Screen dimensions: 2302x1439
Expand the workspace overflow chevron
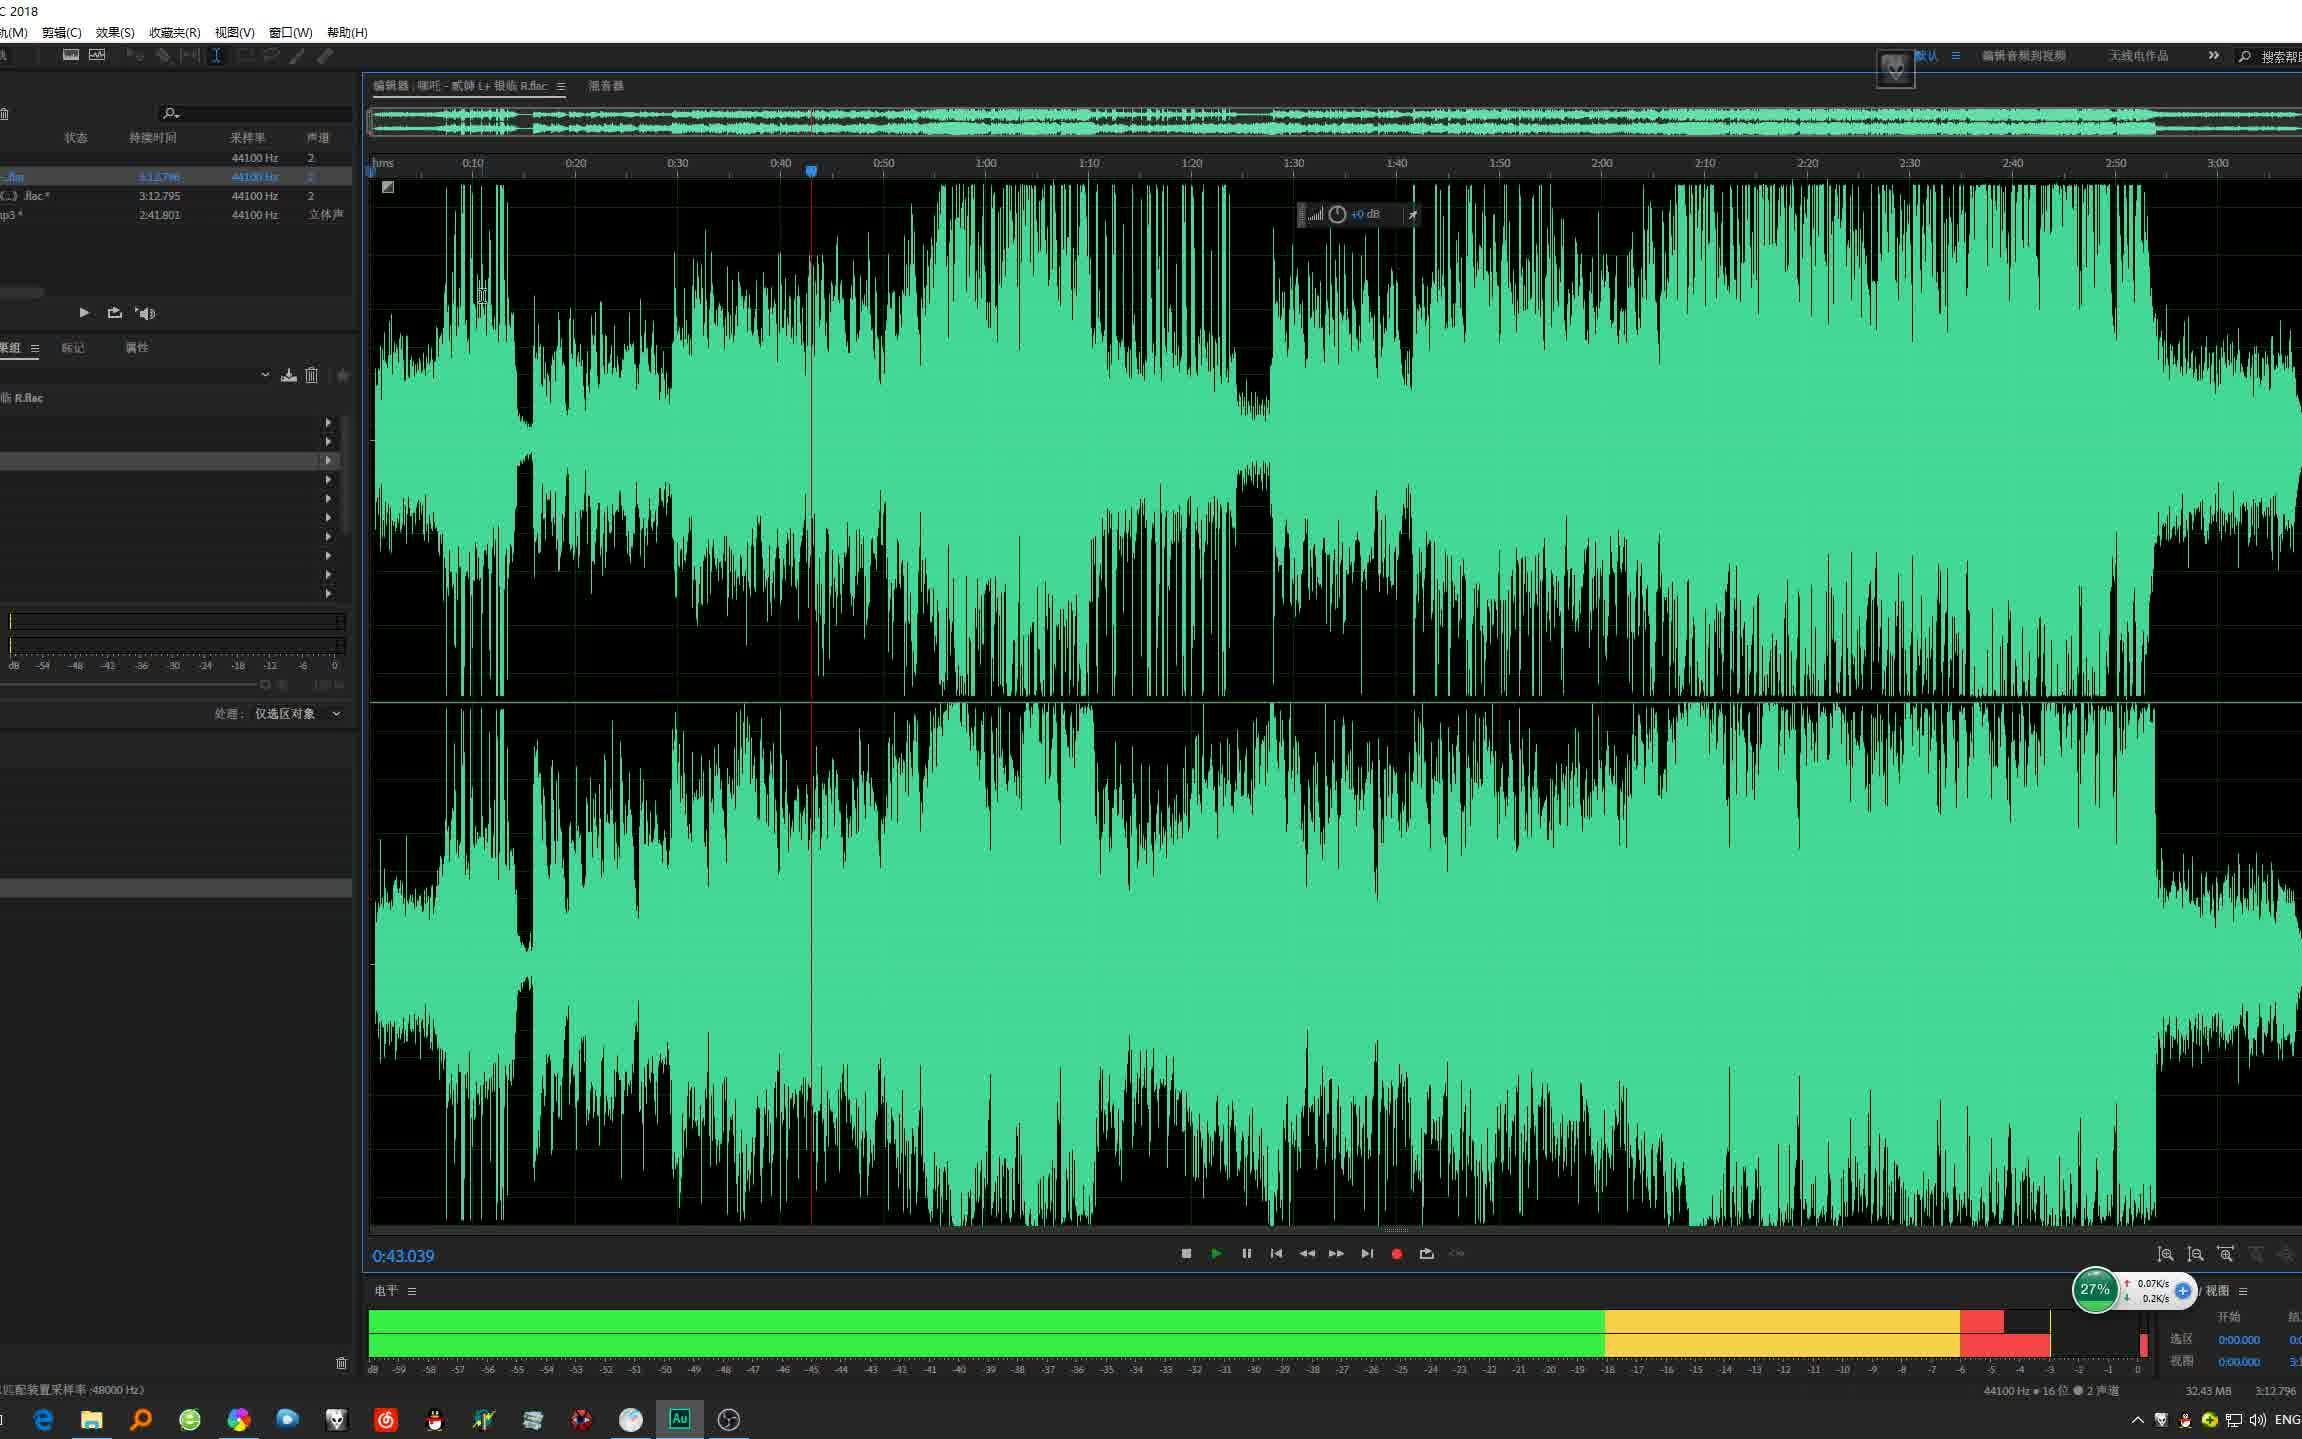[x=2214, y=56]
